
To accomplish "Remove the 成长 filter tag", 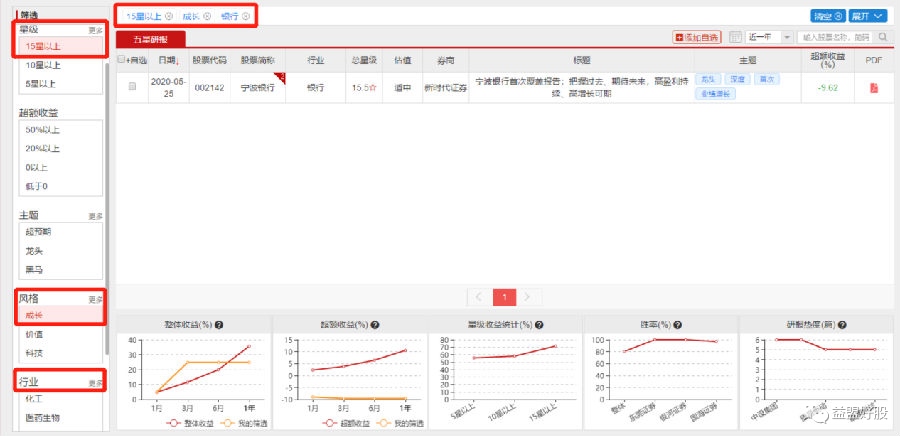I will point(207,16).
